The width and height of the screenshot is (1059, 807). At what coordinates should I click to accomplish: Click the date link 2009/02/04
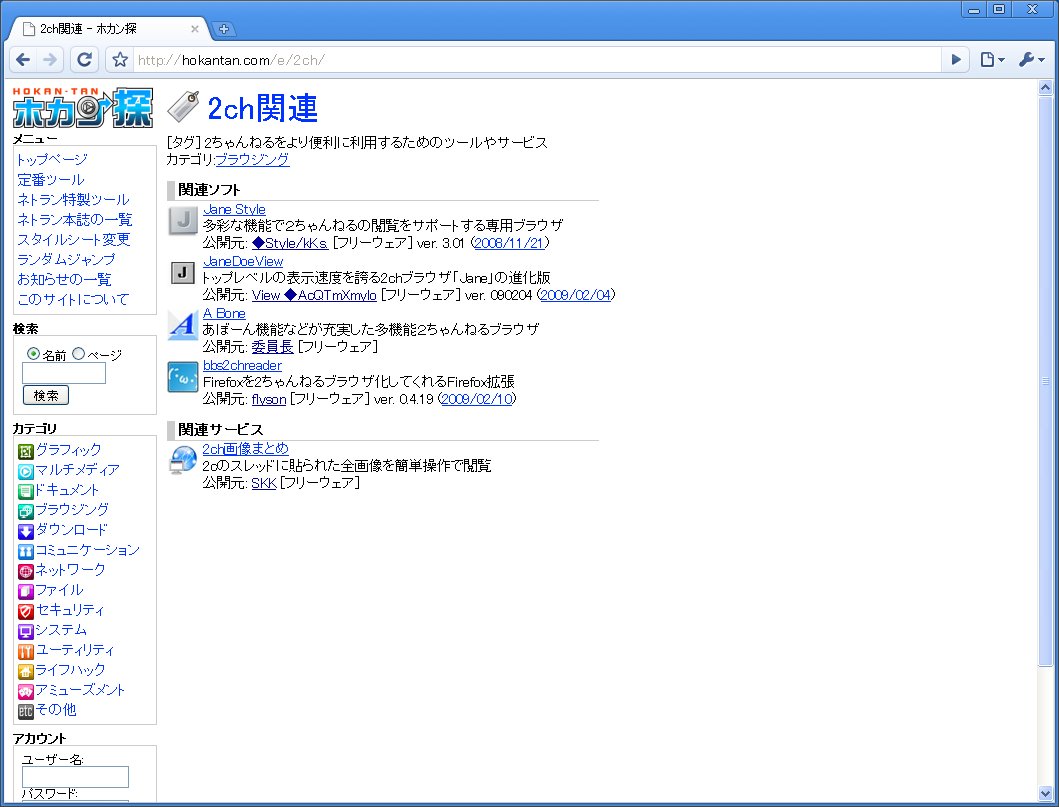pyautogui.click(x=576, y=295)
